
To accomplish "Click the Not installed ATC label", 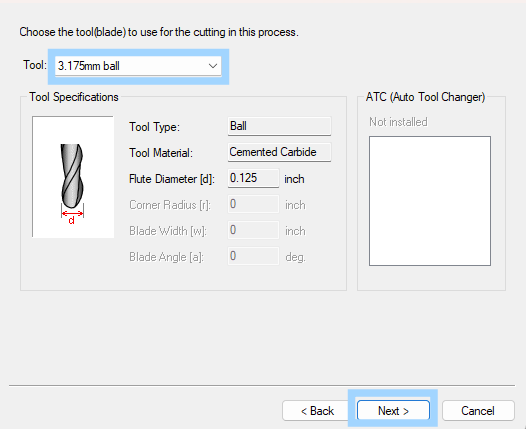I will [398, 122].
